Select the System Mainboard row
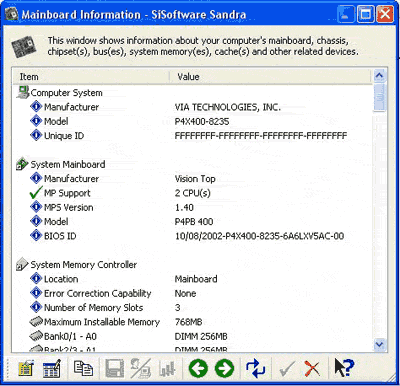The image size is (400, 386). pyautogui.click(x=68, y=164)
